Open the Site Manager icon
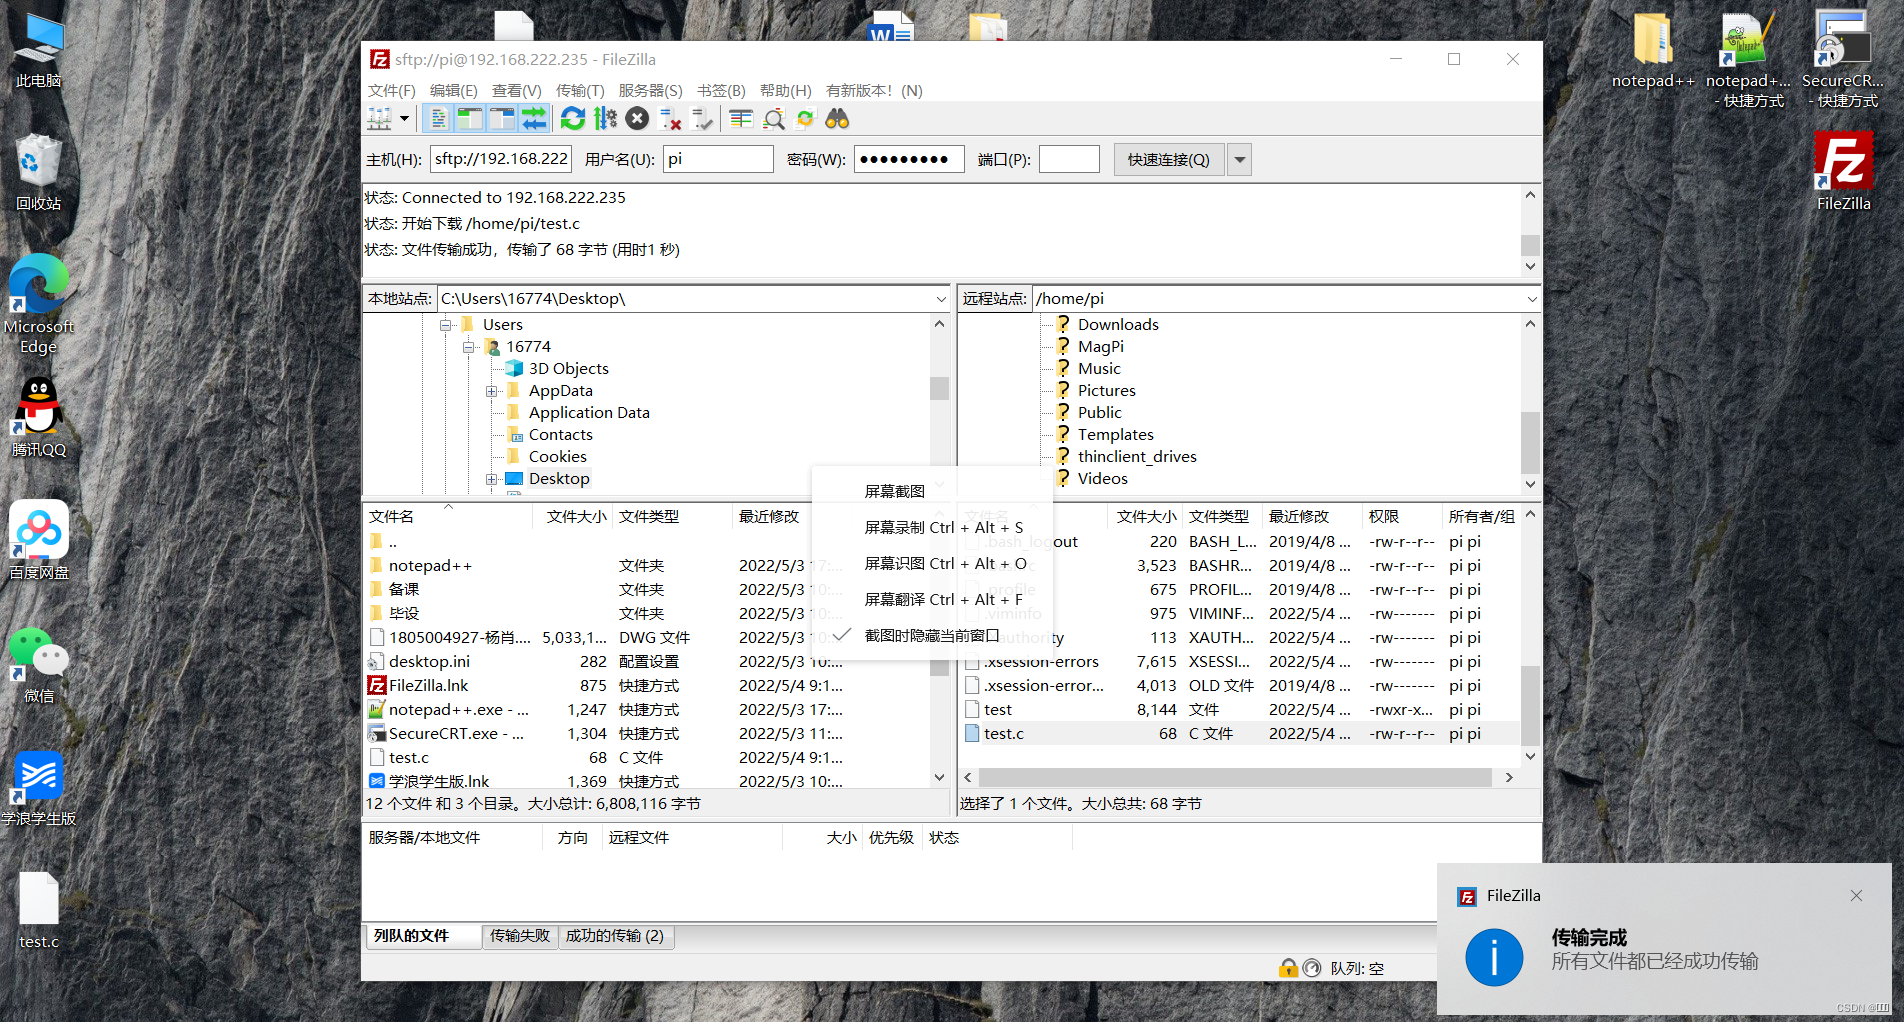 coord(379,119)
